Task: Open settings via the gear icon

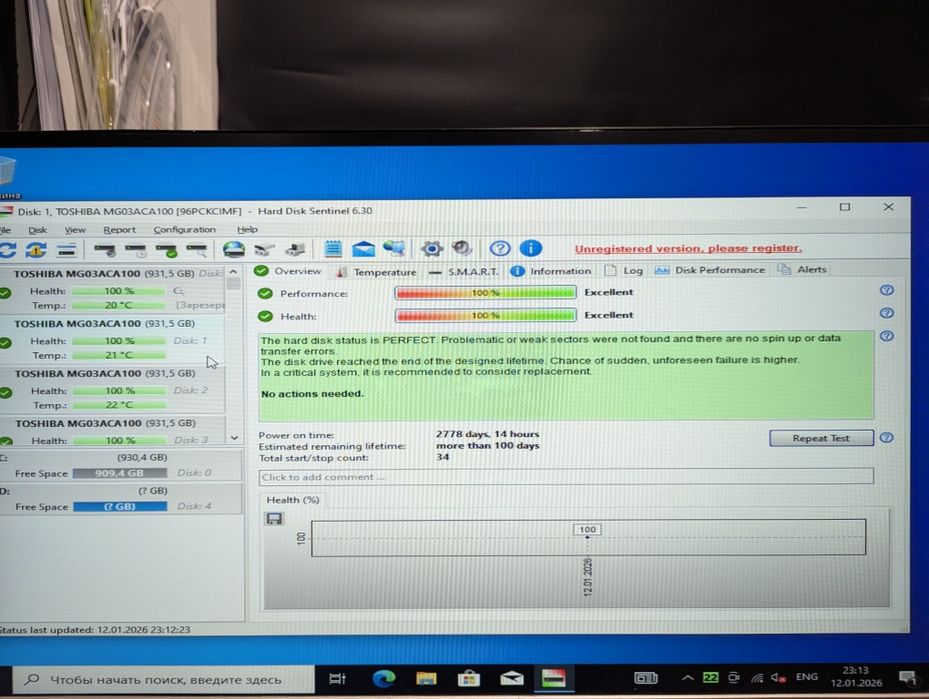Action: (432, 249)
